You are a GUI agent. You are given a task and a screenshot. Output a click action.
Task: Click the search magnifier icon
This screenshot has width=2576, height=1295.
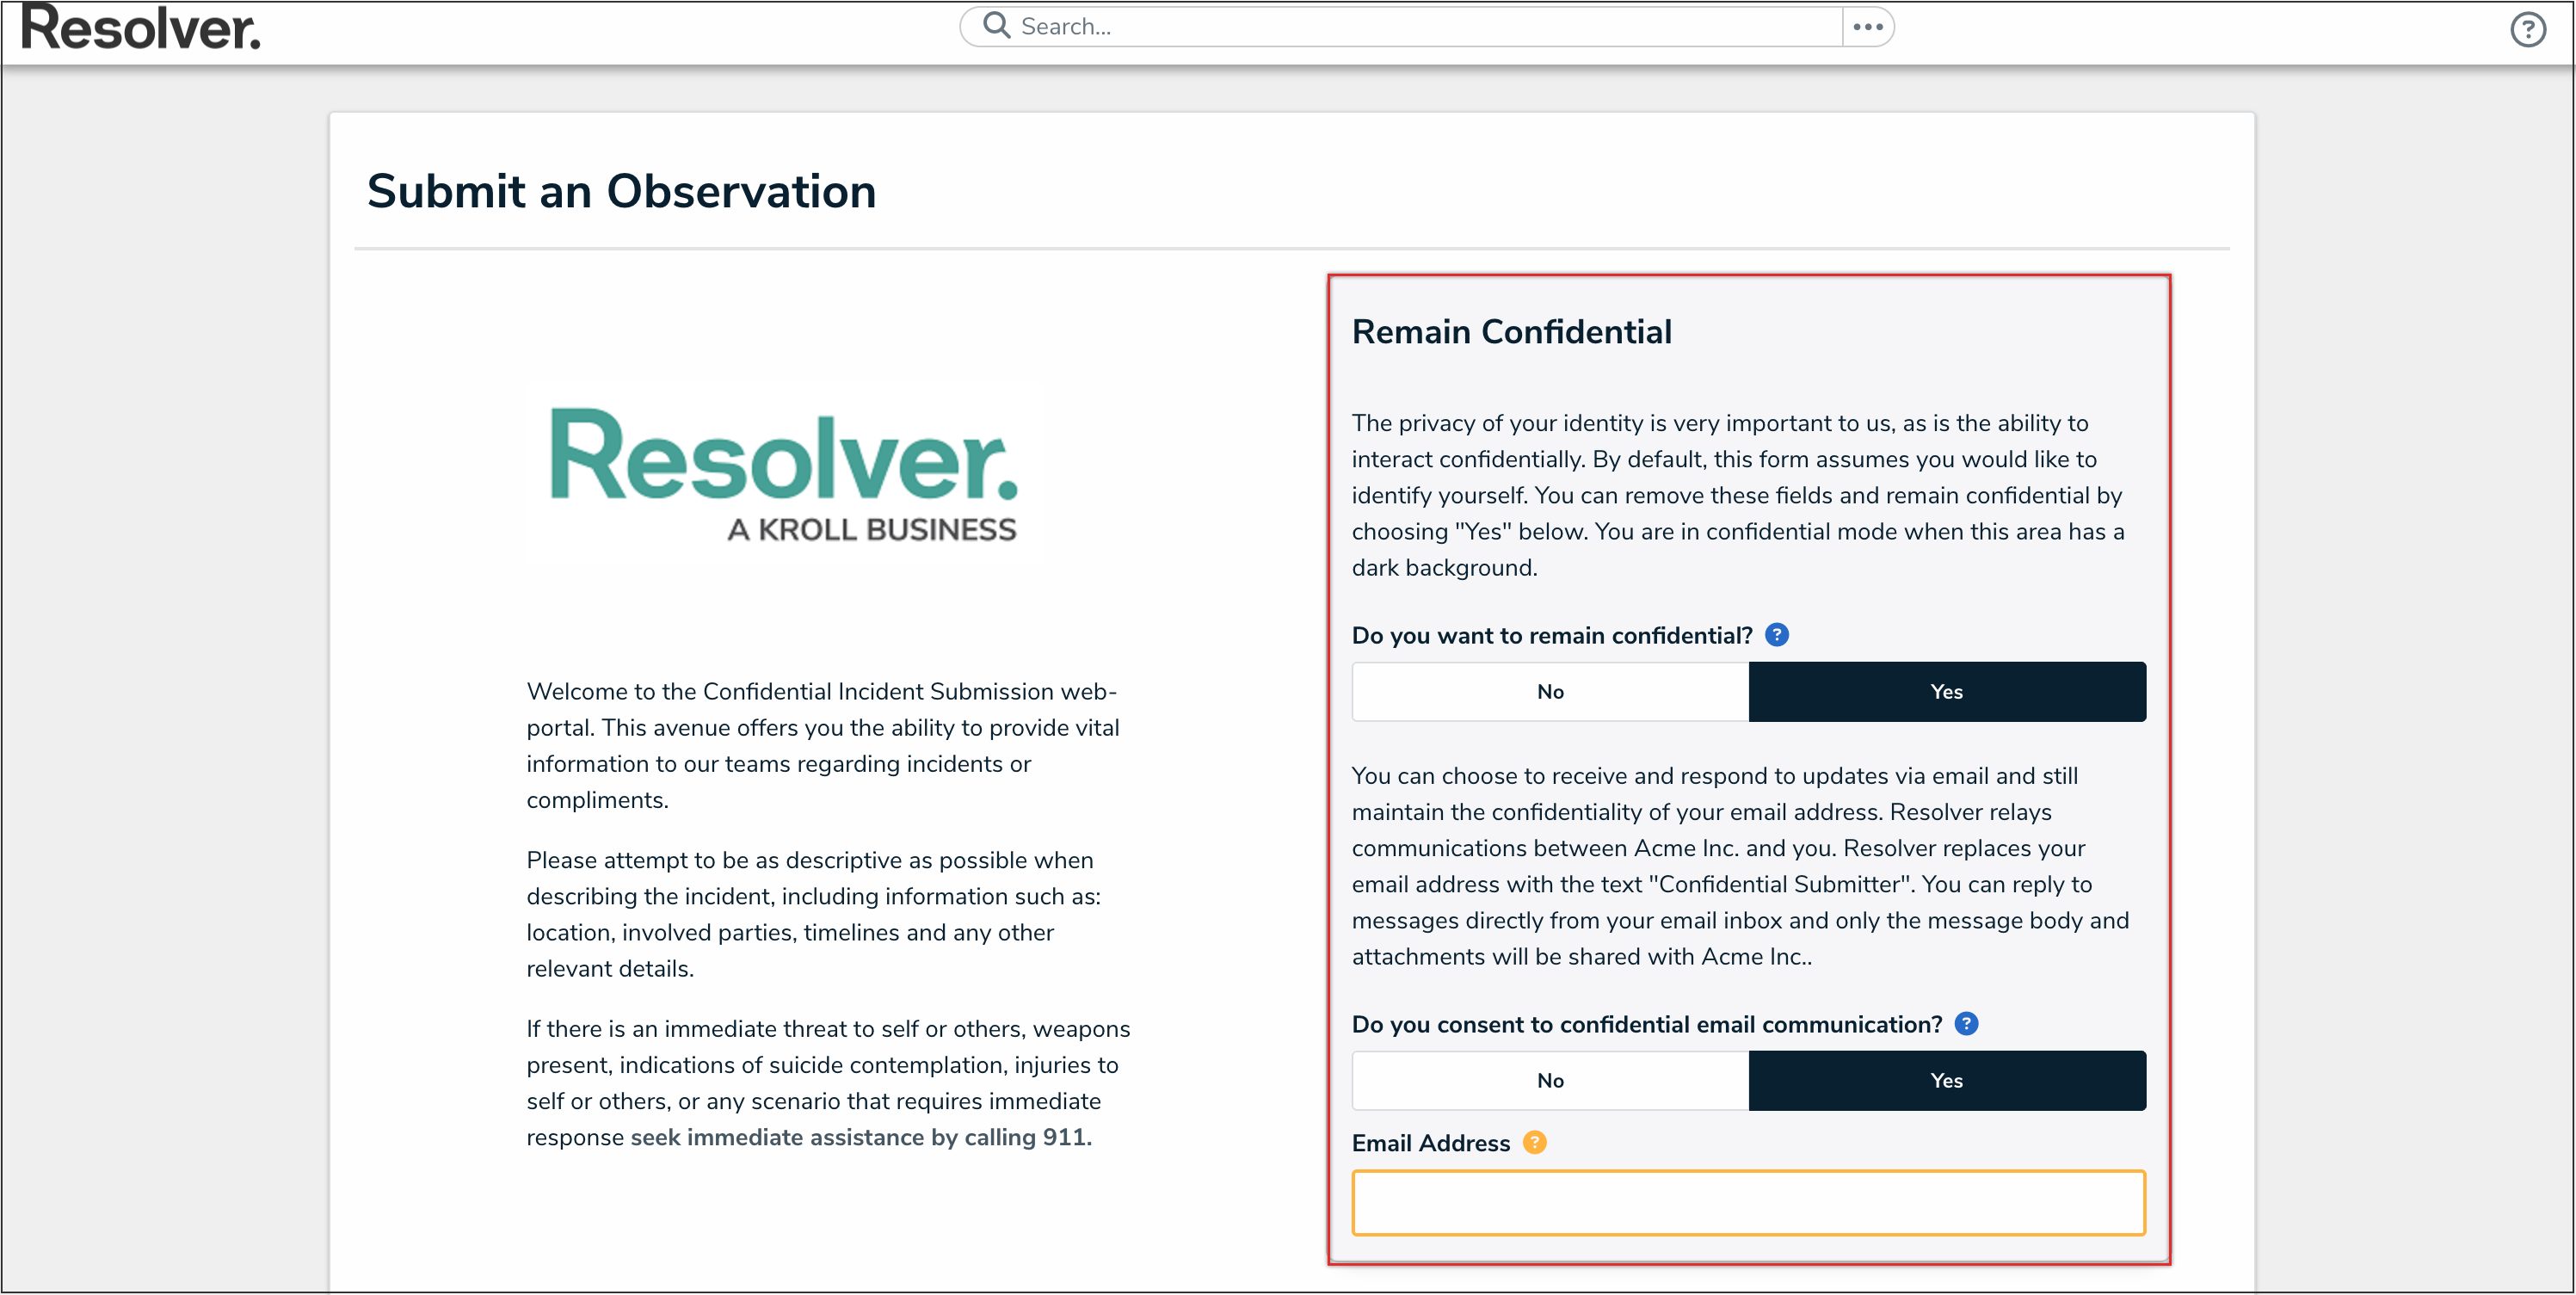[x=996, y=25]
